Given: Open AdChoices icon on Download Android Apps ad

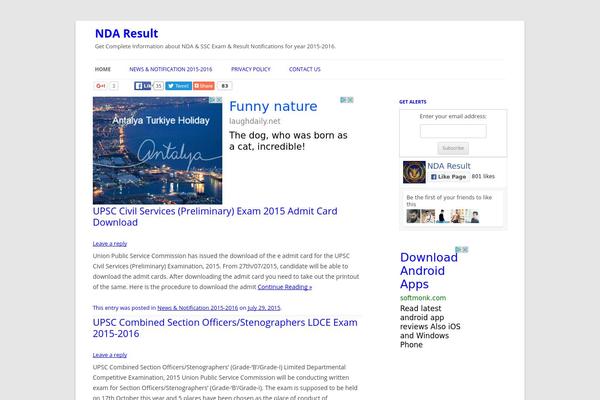Looking at the screenshot, I should [458, 250].
